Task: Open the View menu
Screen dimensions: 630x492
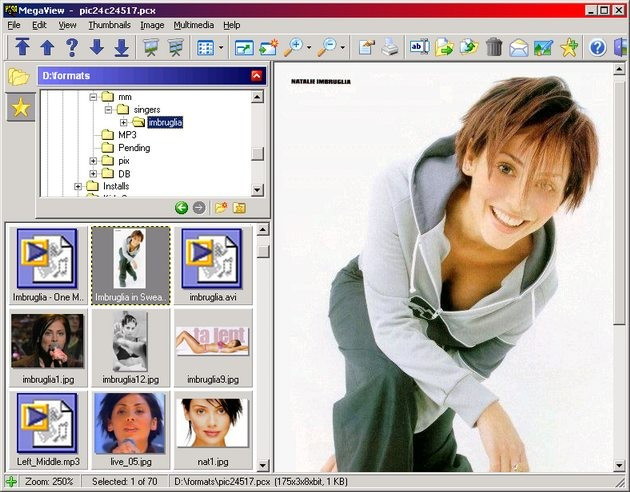Action: (x=67, y=25)
